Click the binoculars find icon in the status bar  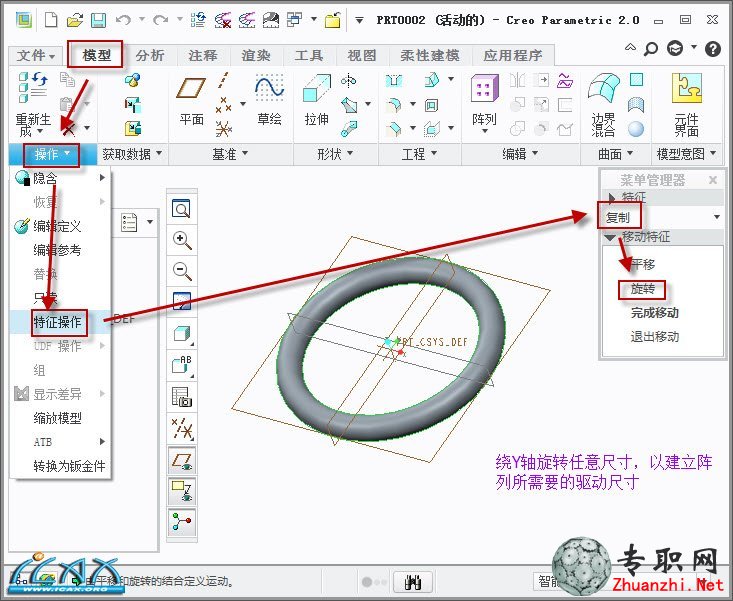(x=413, y=582)
